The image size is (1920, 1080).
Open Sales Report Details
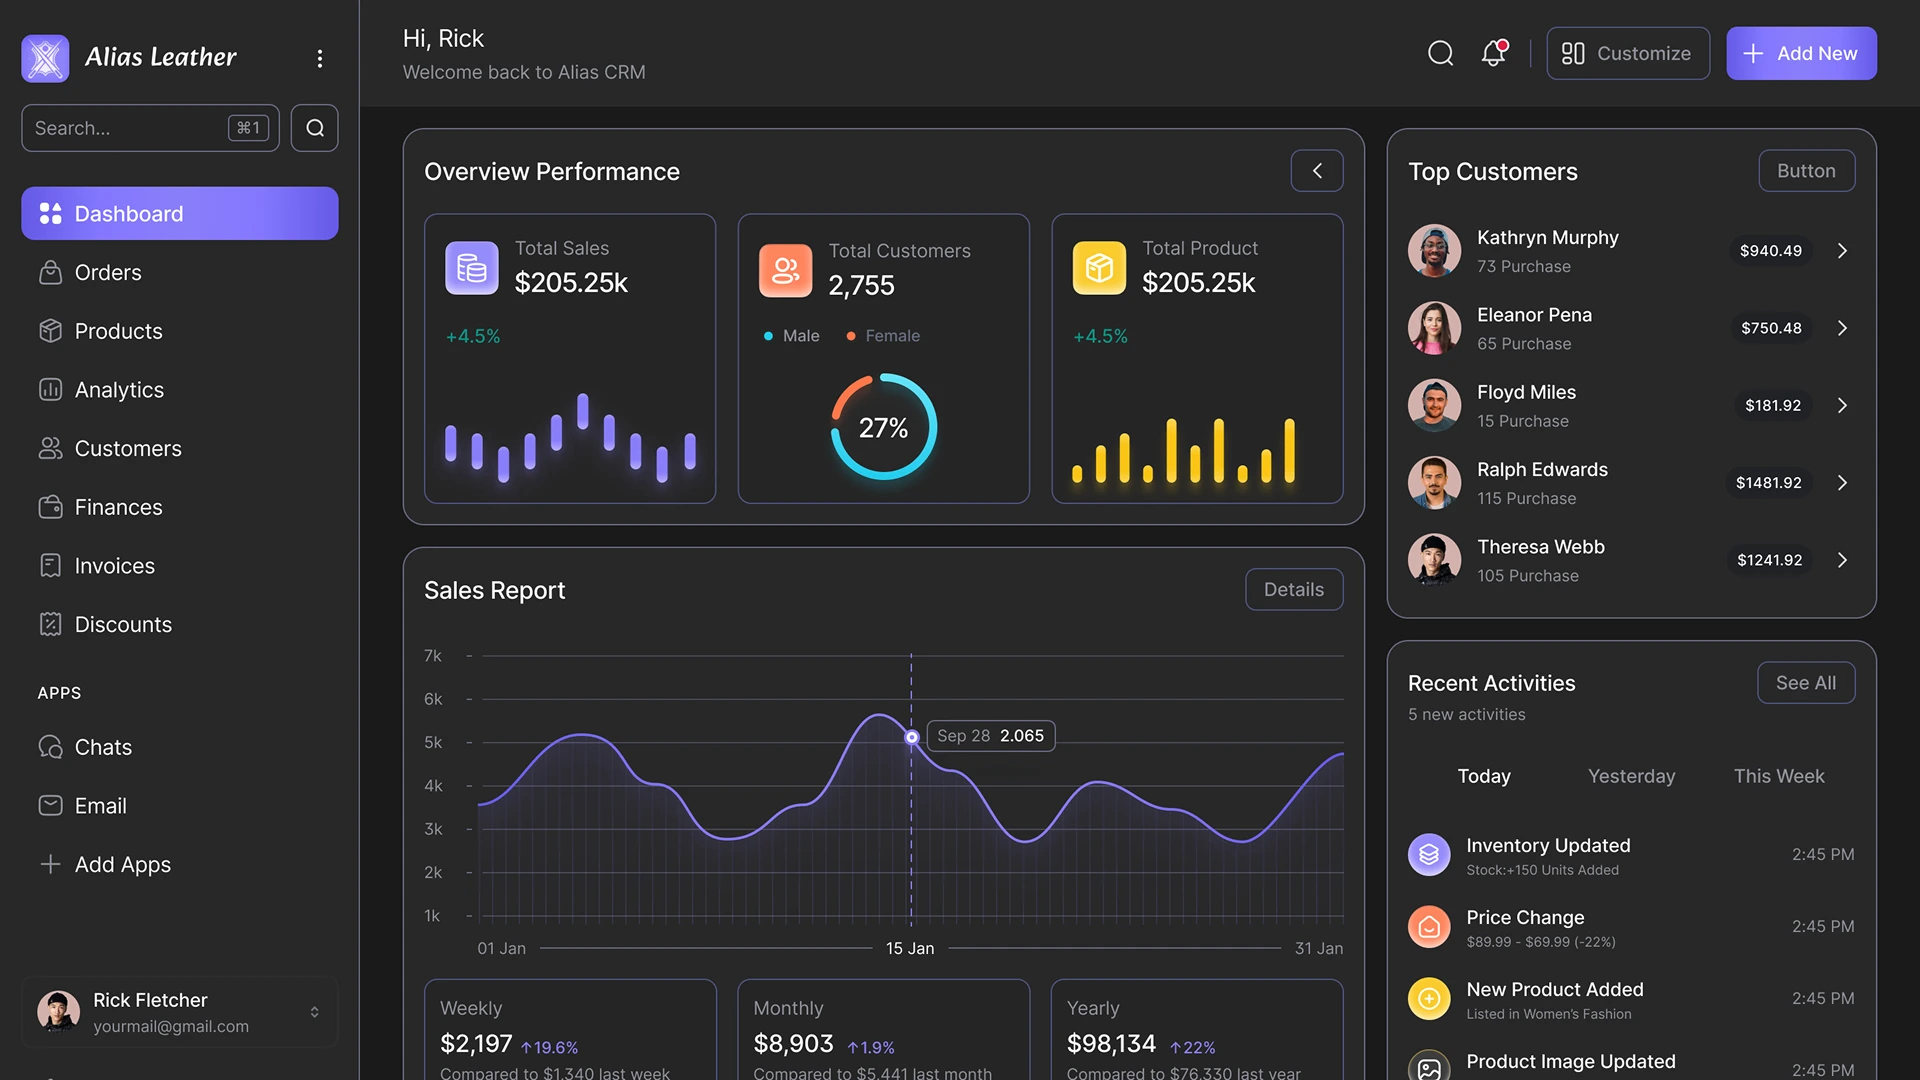click(1294, 589)
